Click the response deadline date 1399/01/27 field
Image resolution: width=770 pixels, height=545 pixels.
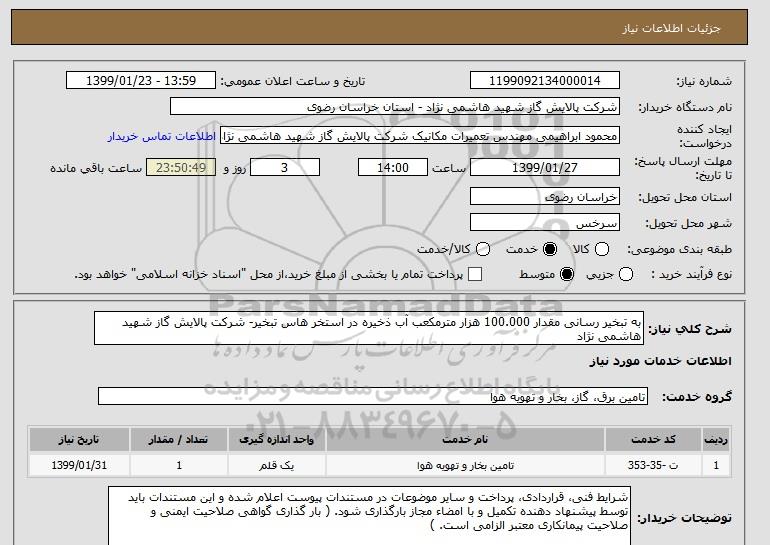[x=545, y=167]
